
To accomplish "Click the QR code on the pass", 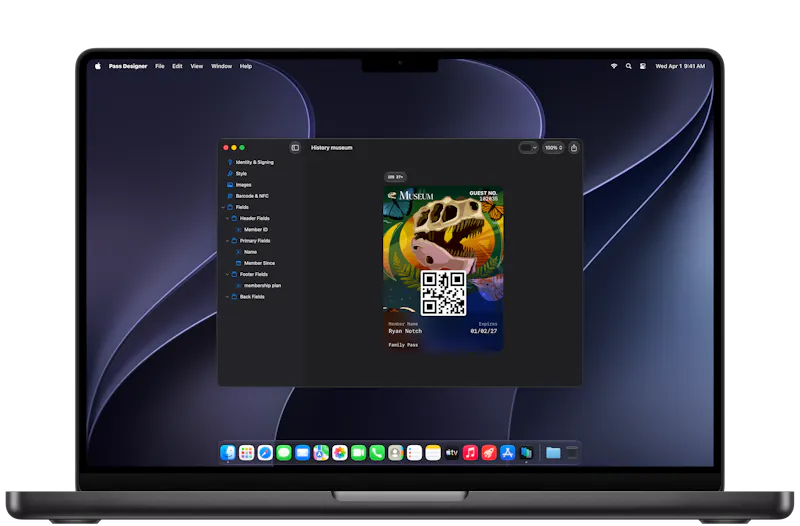I will [443, 293].
